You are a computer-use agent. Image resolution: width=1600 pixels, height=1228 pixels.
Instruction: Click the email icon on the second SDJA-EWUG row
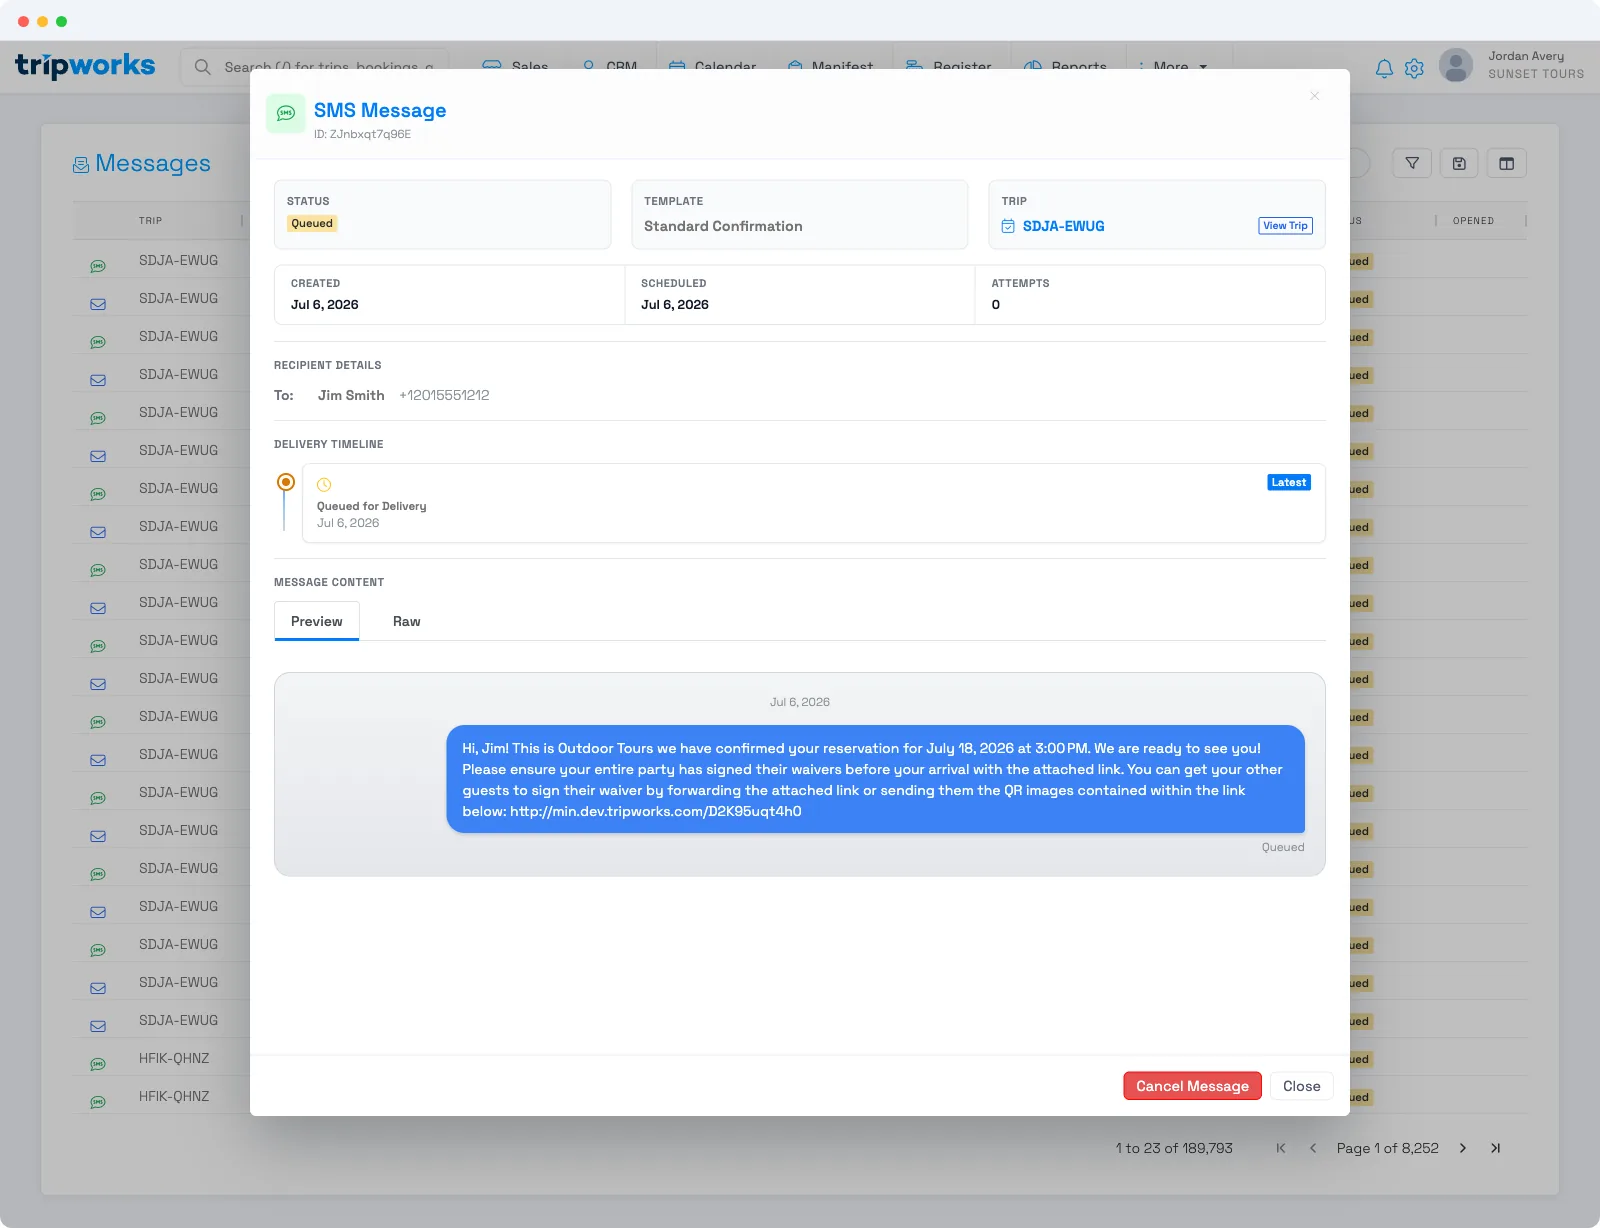pos(98,304)
